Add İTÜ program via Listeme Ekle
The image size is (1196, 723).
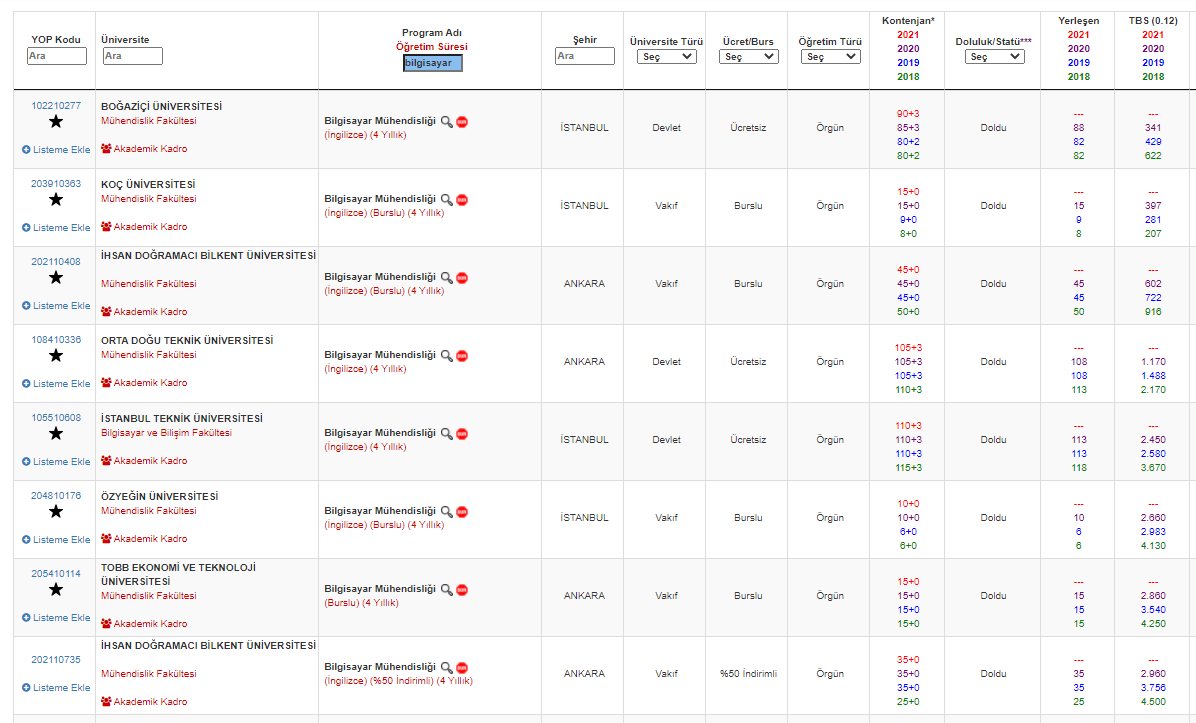point(56,461)
